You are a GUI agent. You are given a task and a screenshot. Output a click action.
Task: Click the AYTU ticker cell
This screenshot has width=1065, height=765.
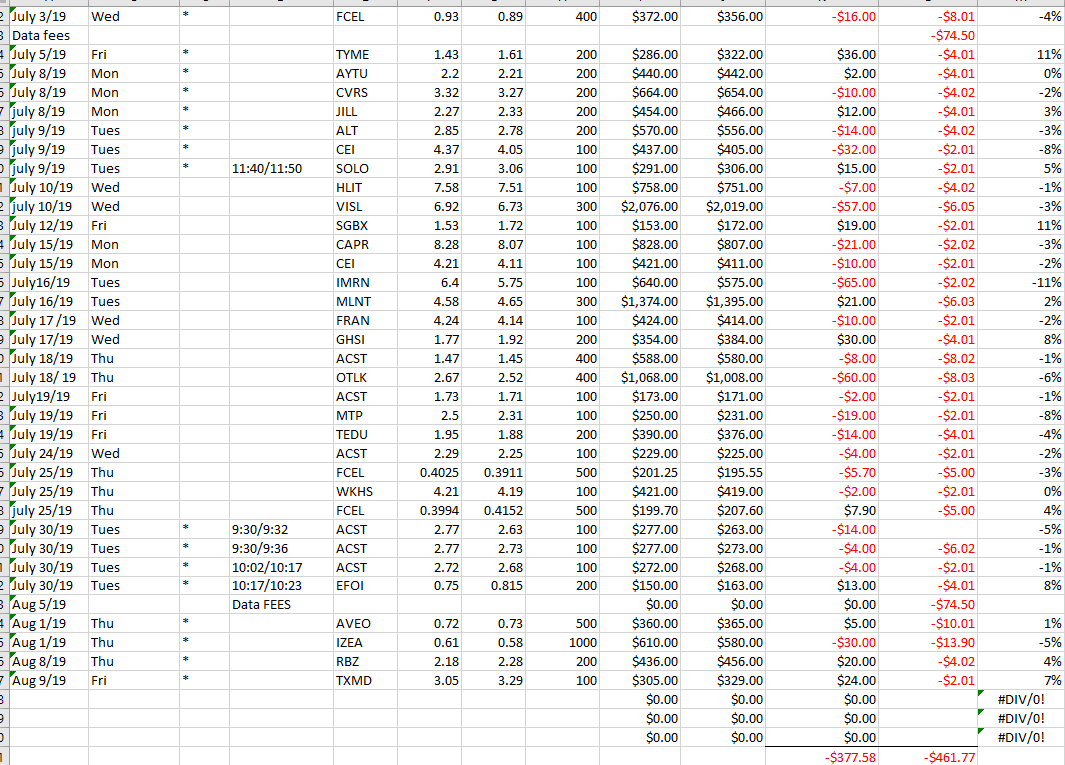point(365,73)
